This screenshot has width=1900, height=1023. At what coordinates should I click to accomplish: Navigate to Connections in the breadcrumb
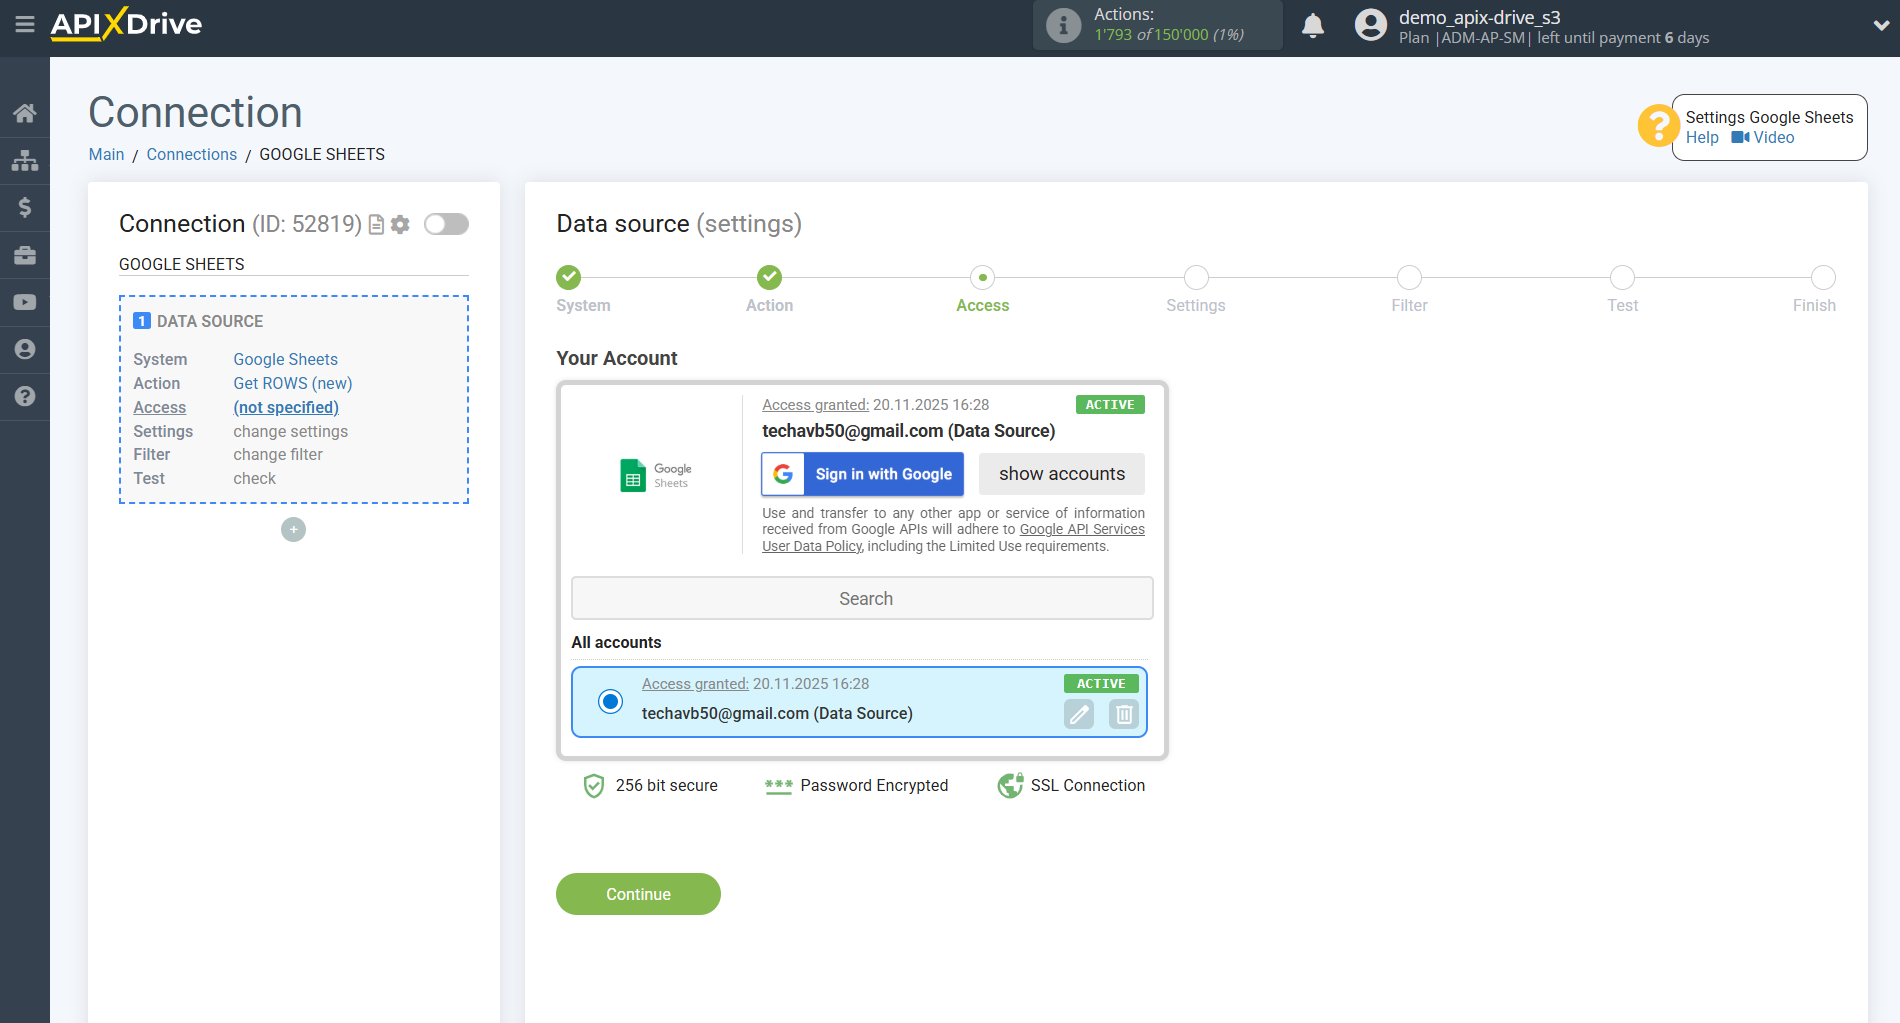point(191,154)
